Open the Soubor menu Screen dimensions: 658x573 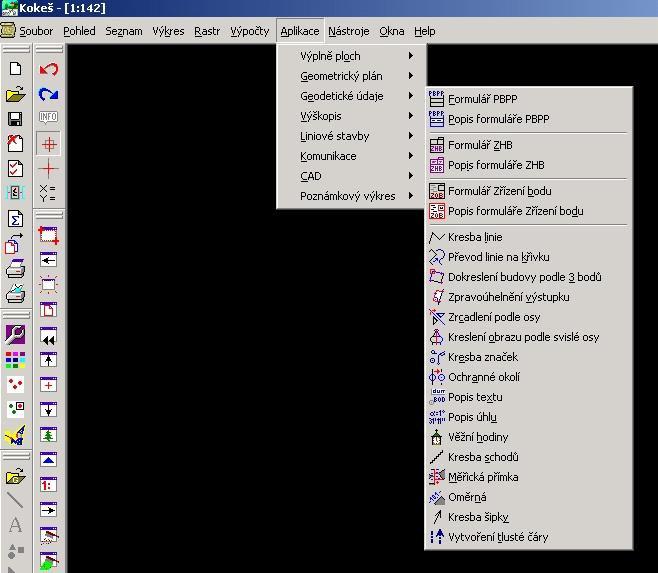36,31
